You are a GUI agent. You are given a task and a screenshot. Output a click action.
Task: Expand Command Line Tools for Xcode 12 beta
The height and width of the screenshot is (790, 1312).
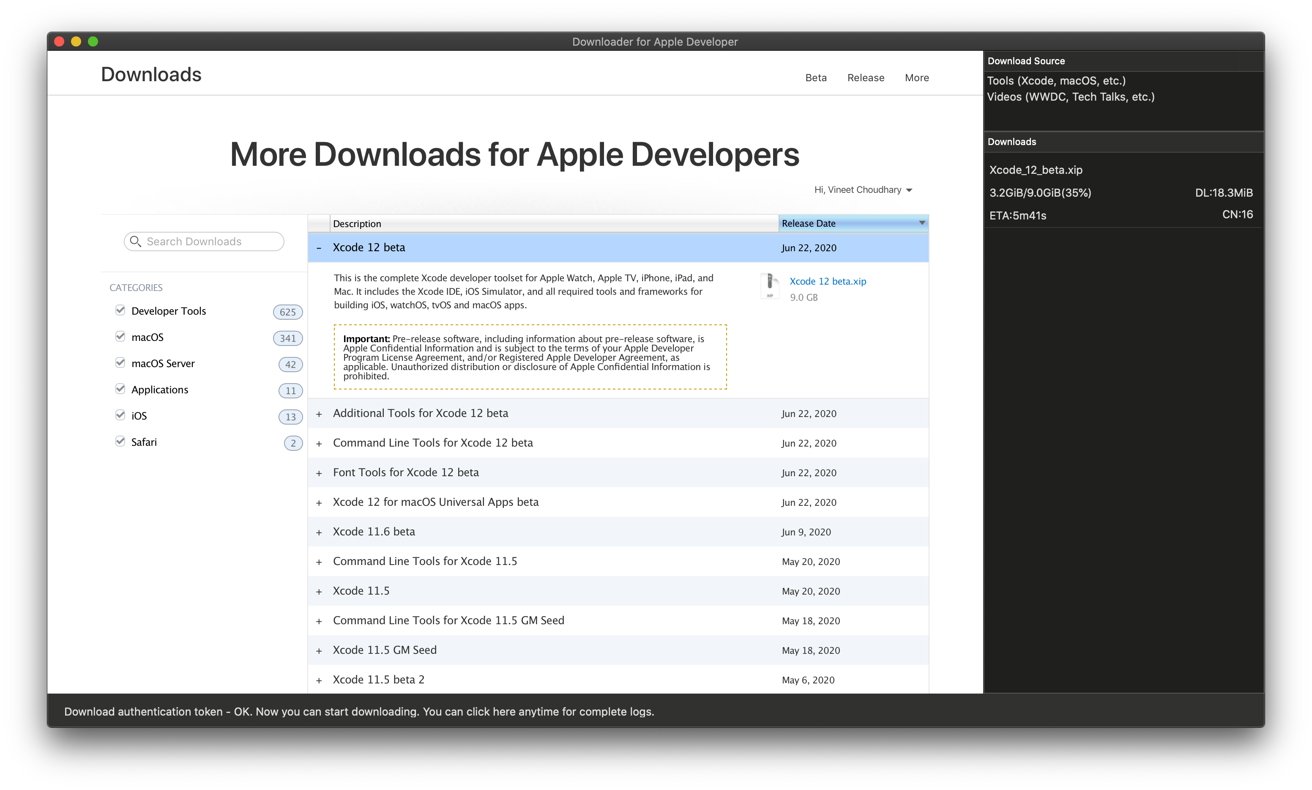tap(319, 443)
